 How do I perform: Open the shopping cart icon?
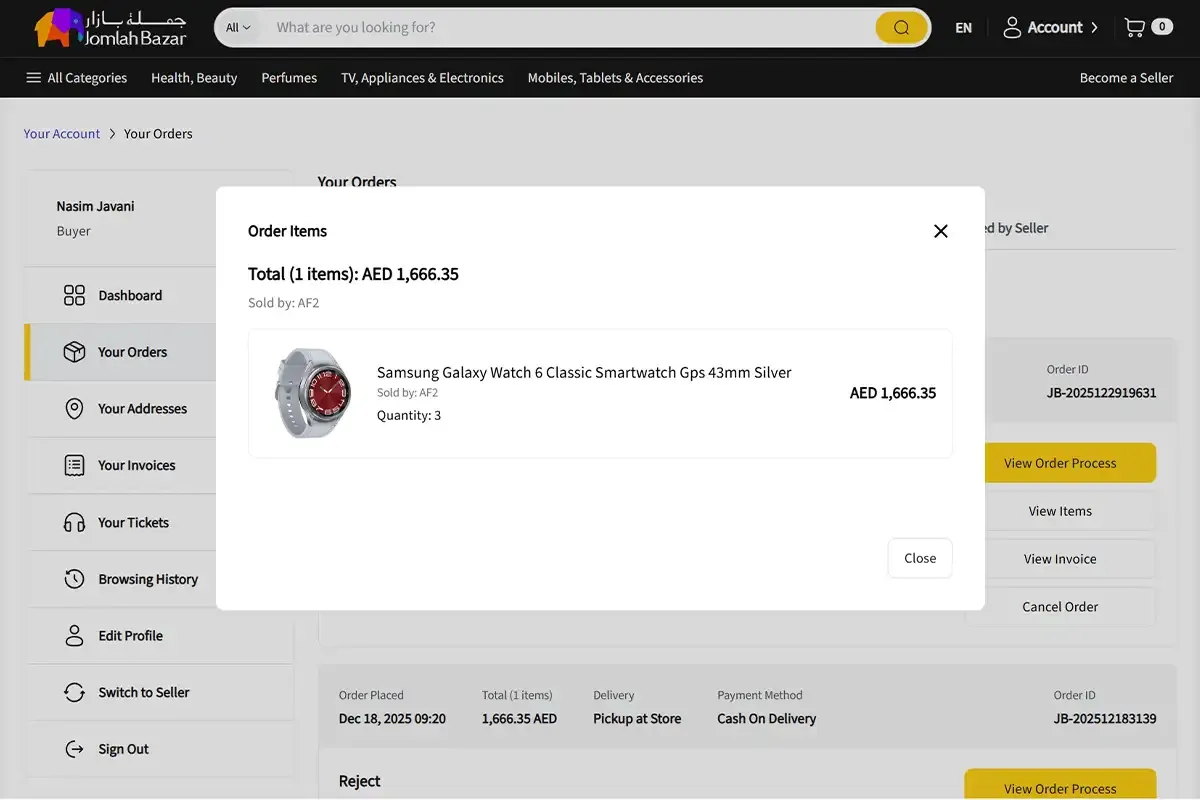[x=1135, y=28]
